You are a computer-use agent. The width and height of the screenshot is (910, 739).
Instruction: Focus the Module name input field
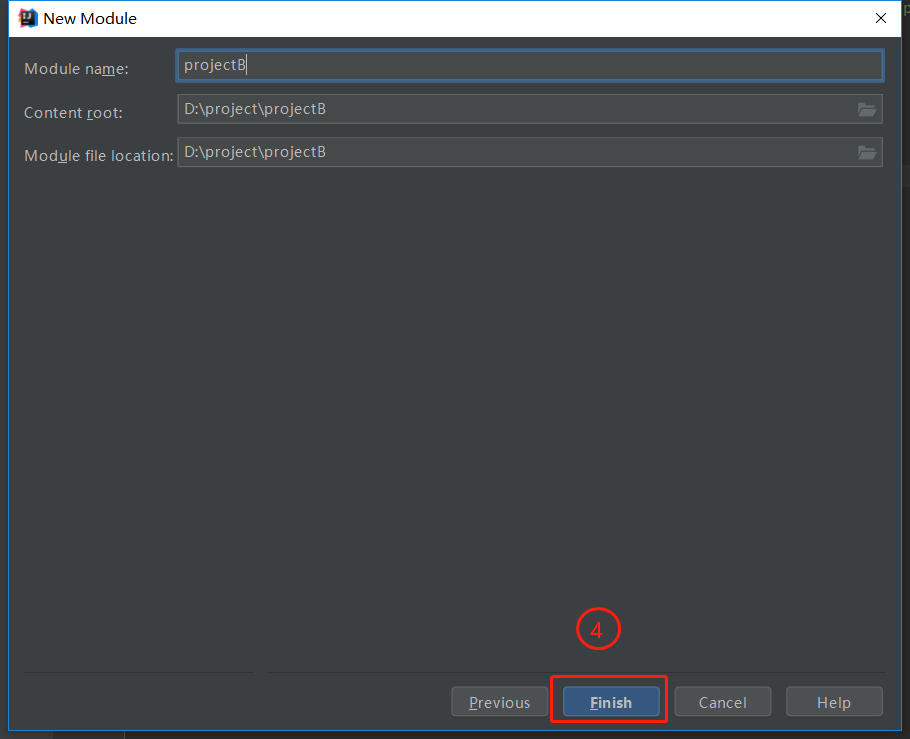(x=529, y=65)
